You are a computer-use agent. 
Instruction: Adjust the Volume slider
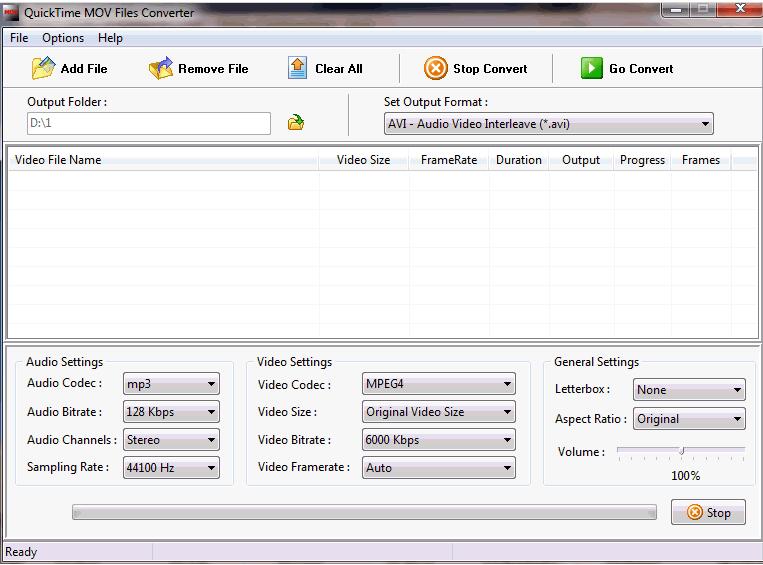point(681,451)
